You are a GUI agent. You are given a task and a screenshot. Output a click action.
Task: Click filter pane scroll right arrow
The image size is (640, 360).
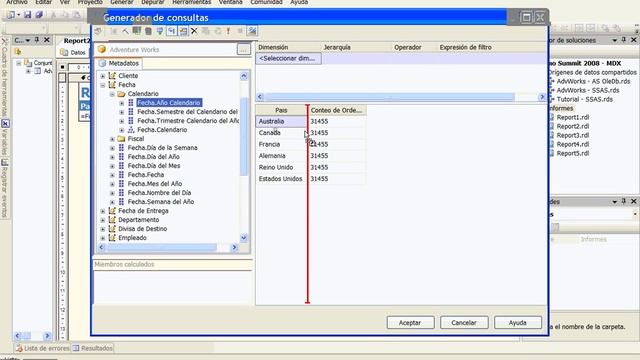pyautogui.click(x=542, y=97)
